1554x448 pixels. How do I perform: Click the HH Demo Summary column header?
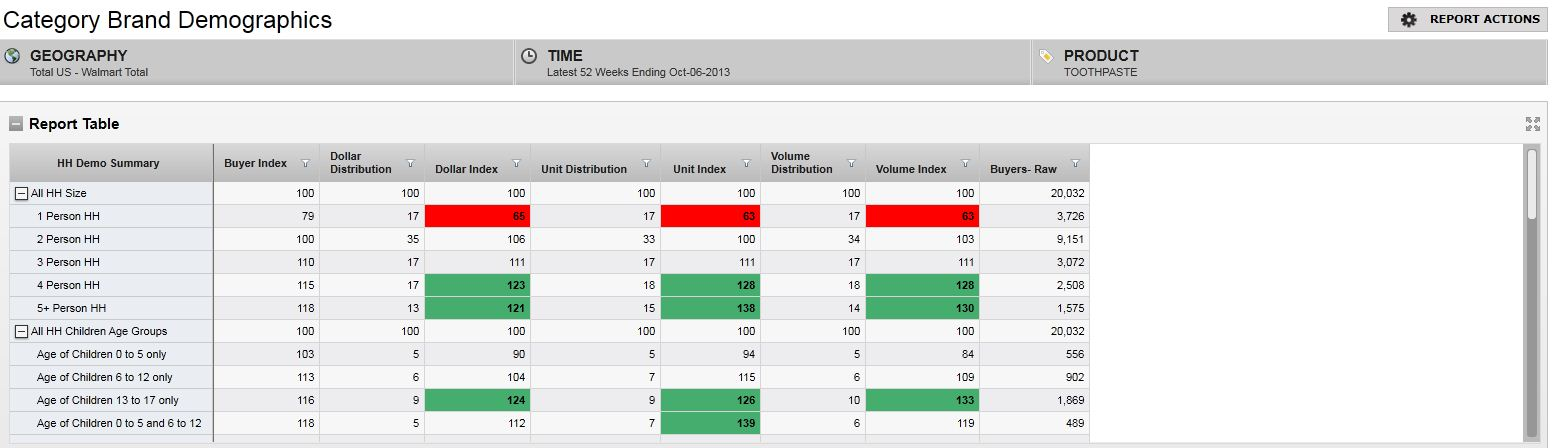click(108, 163)
